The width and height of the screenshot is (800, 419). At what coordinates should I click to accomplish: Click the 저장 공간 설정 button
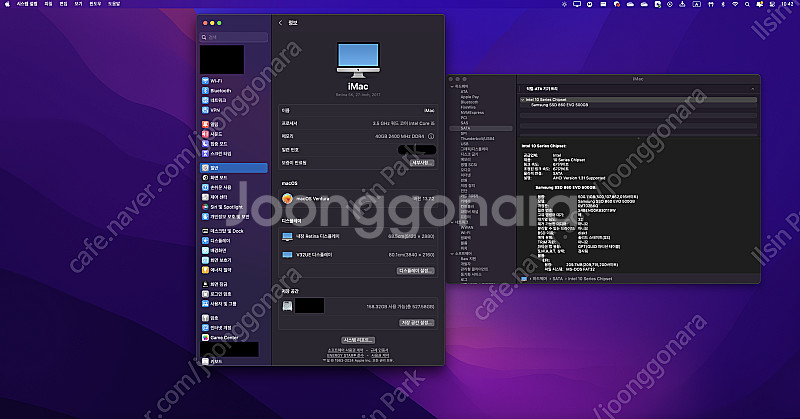pos(416,323)
